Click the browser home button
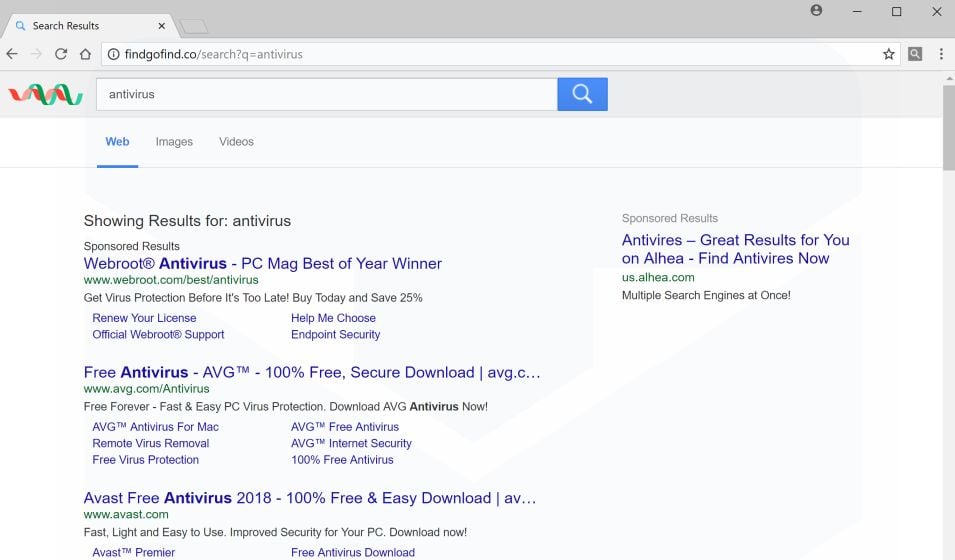The width and height of the screenshot is (955, 560). click(86, 54)
